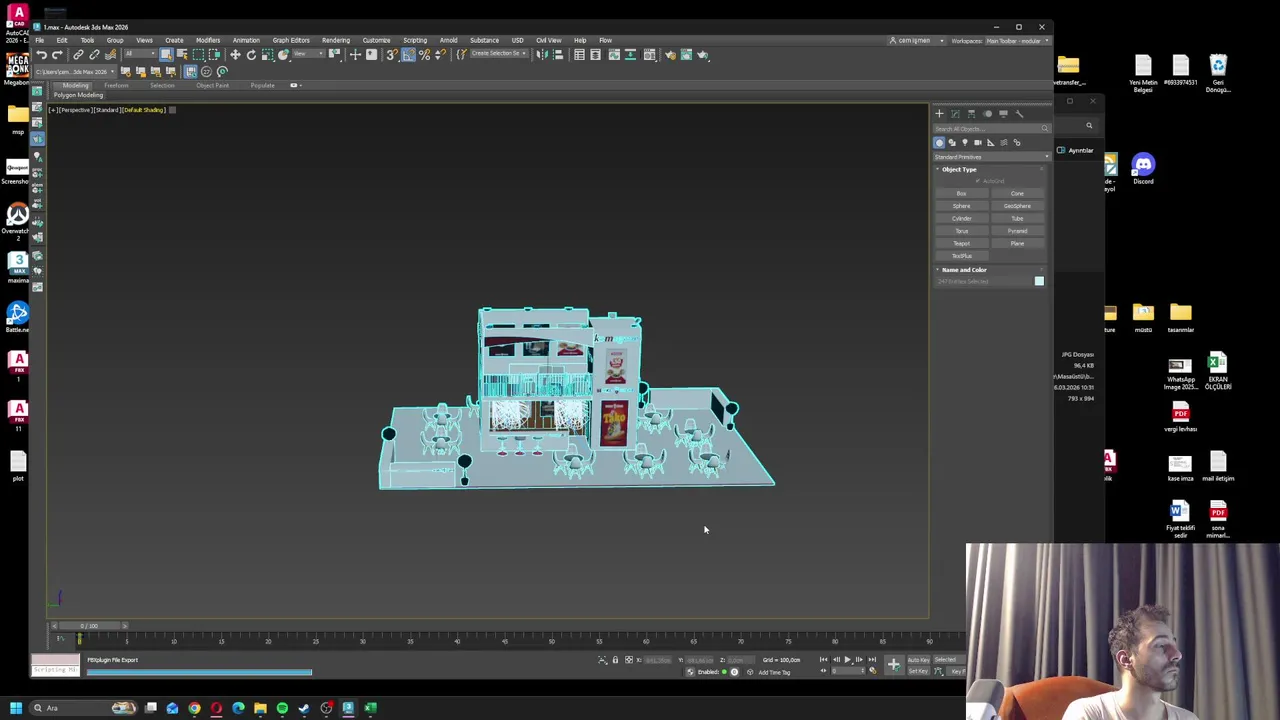Select the Space Warps category icon

point(1004,142)
